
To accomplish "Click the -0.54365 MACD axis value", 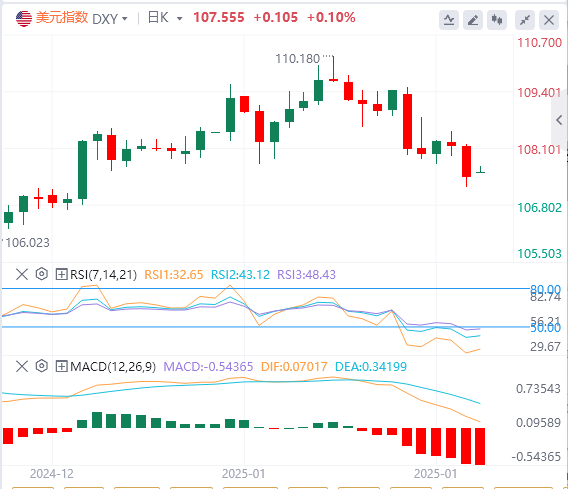I will point(536,456).
